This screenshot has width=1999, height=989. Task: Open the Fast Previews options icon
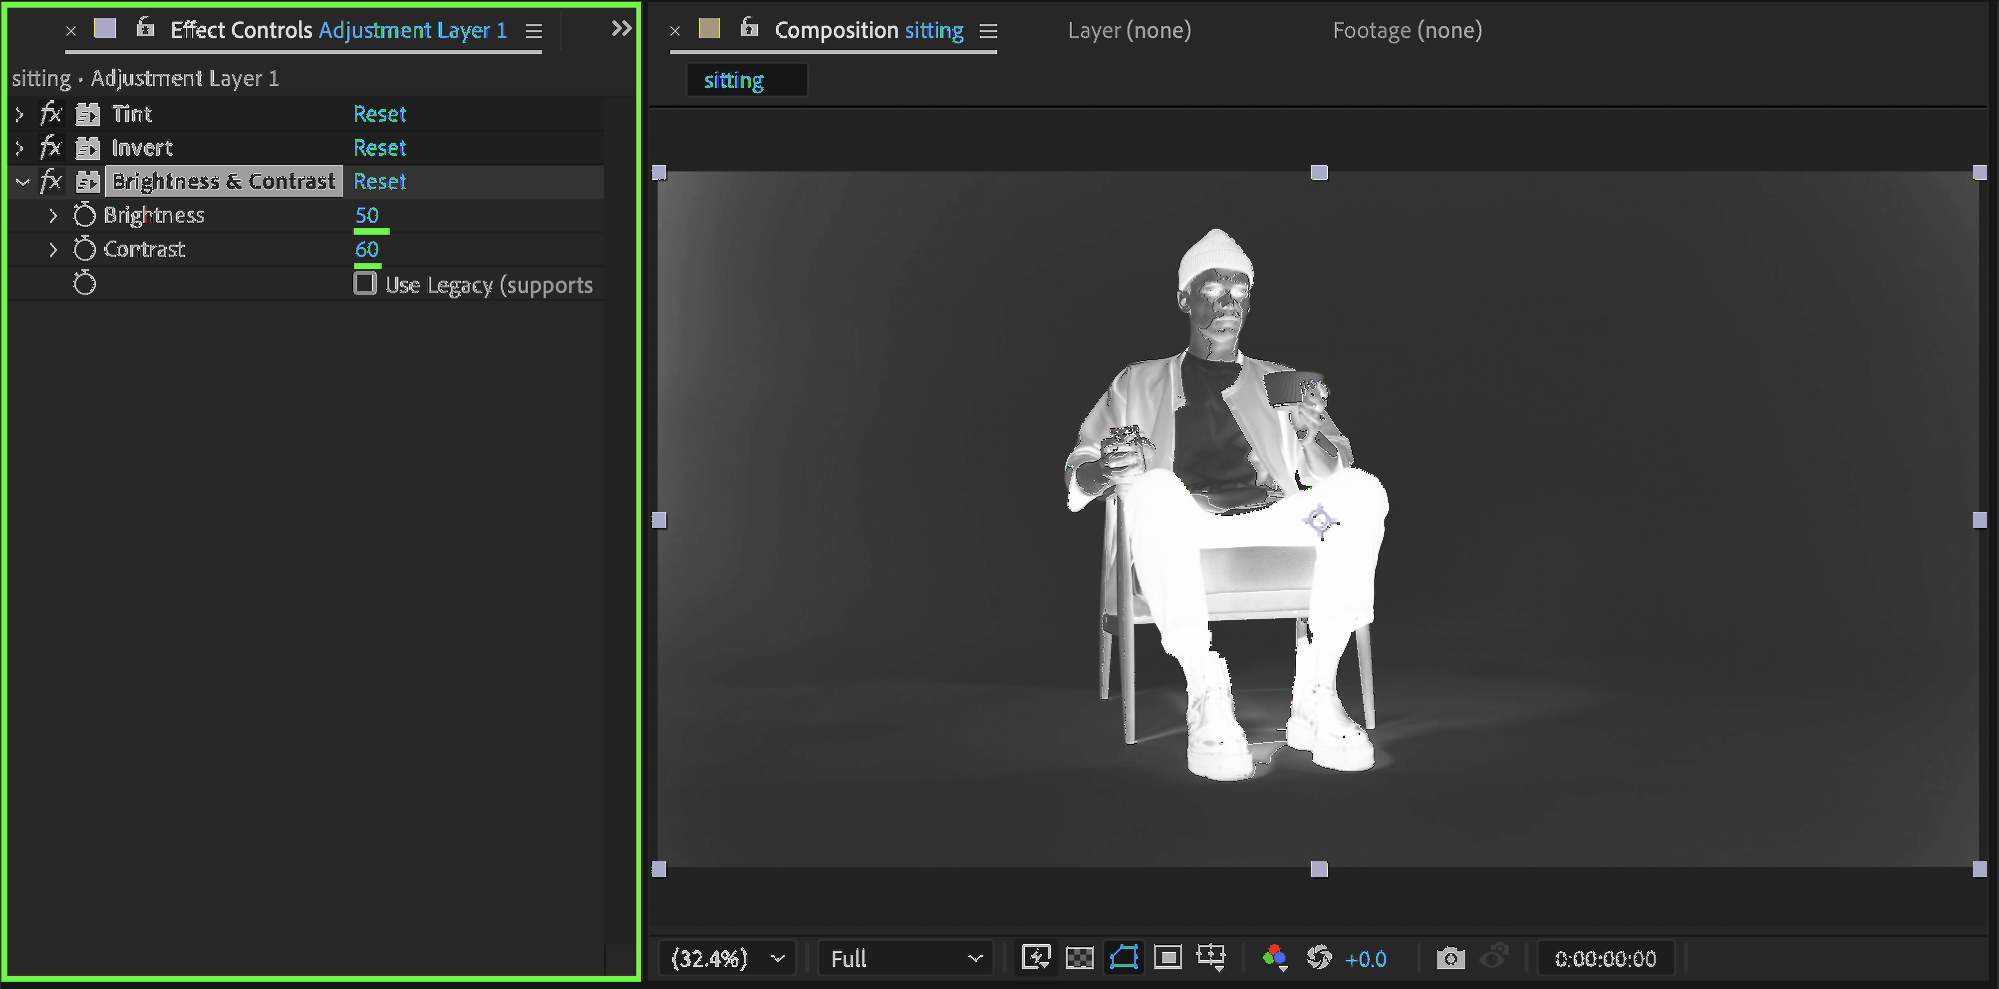click(x=1036, y=957)
